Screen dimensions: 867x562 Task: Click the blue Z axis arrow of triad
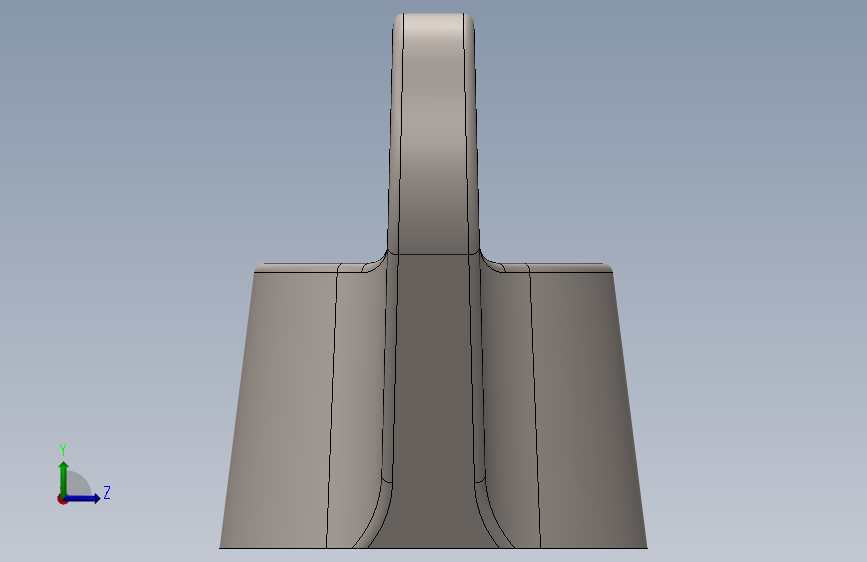click(83, 498)
